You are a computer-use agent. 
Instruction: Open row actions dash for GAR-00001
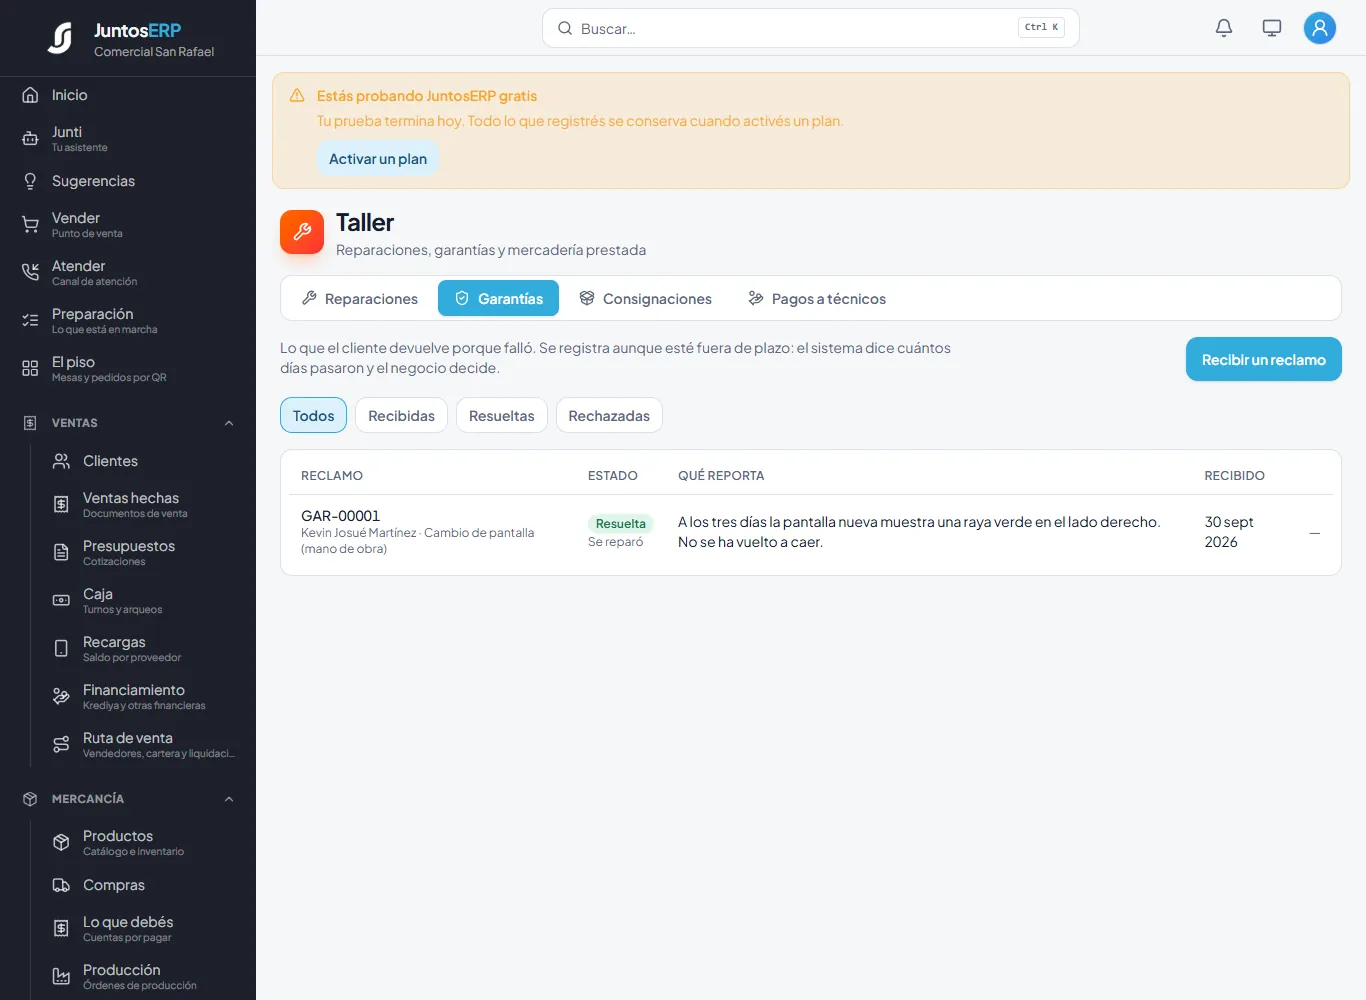tap(1315, 533)
